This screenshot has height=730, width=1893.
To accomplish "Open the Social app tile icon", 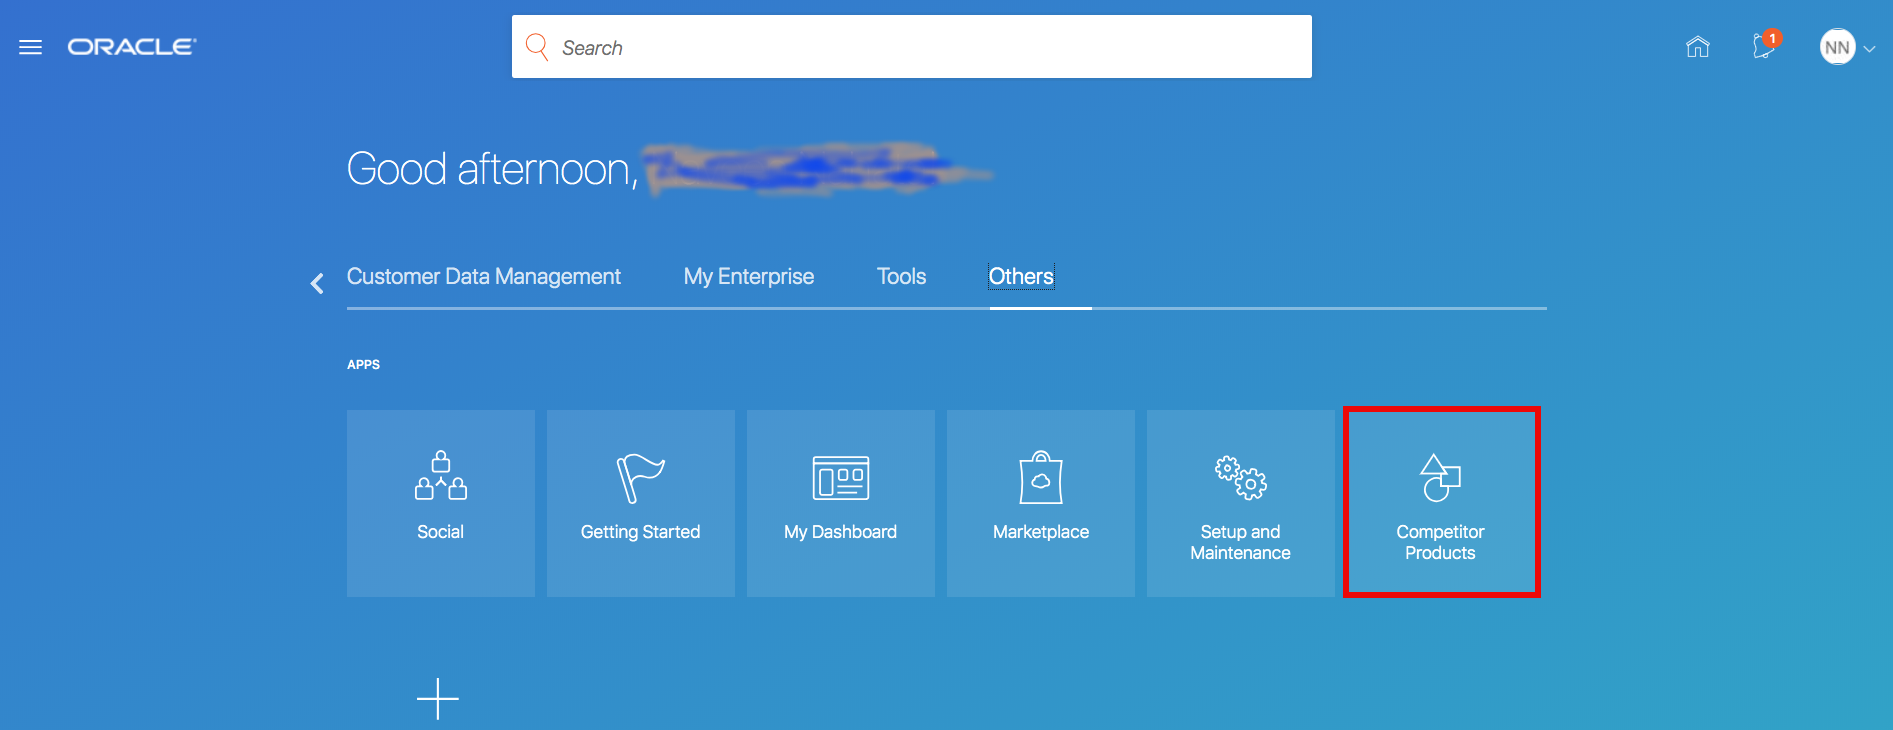I will tap(441, 475).
